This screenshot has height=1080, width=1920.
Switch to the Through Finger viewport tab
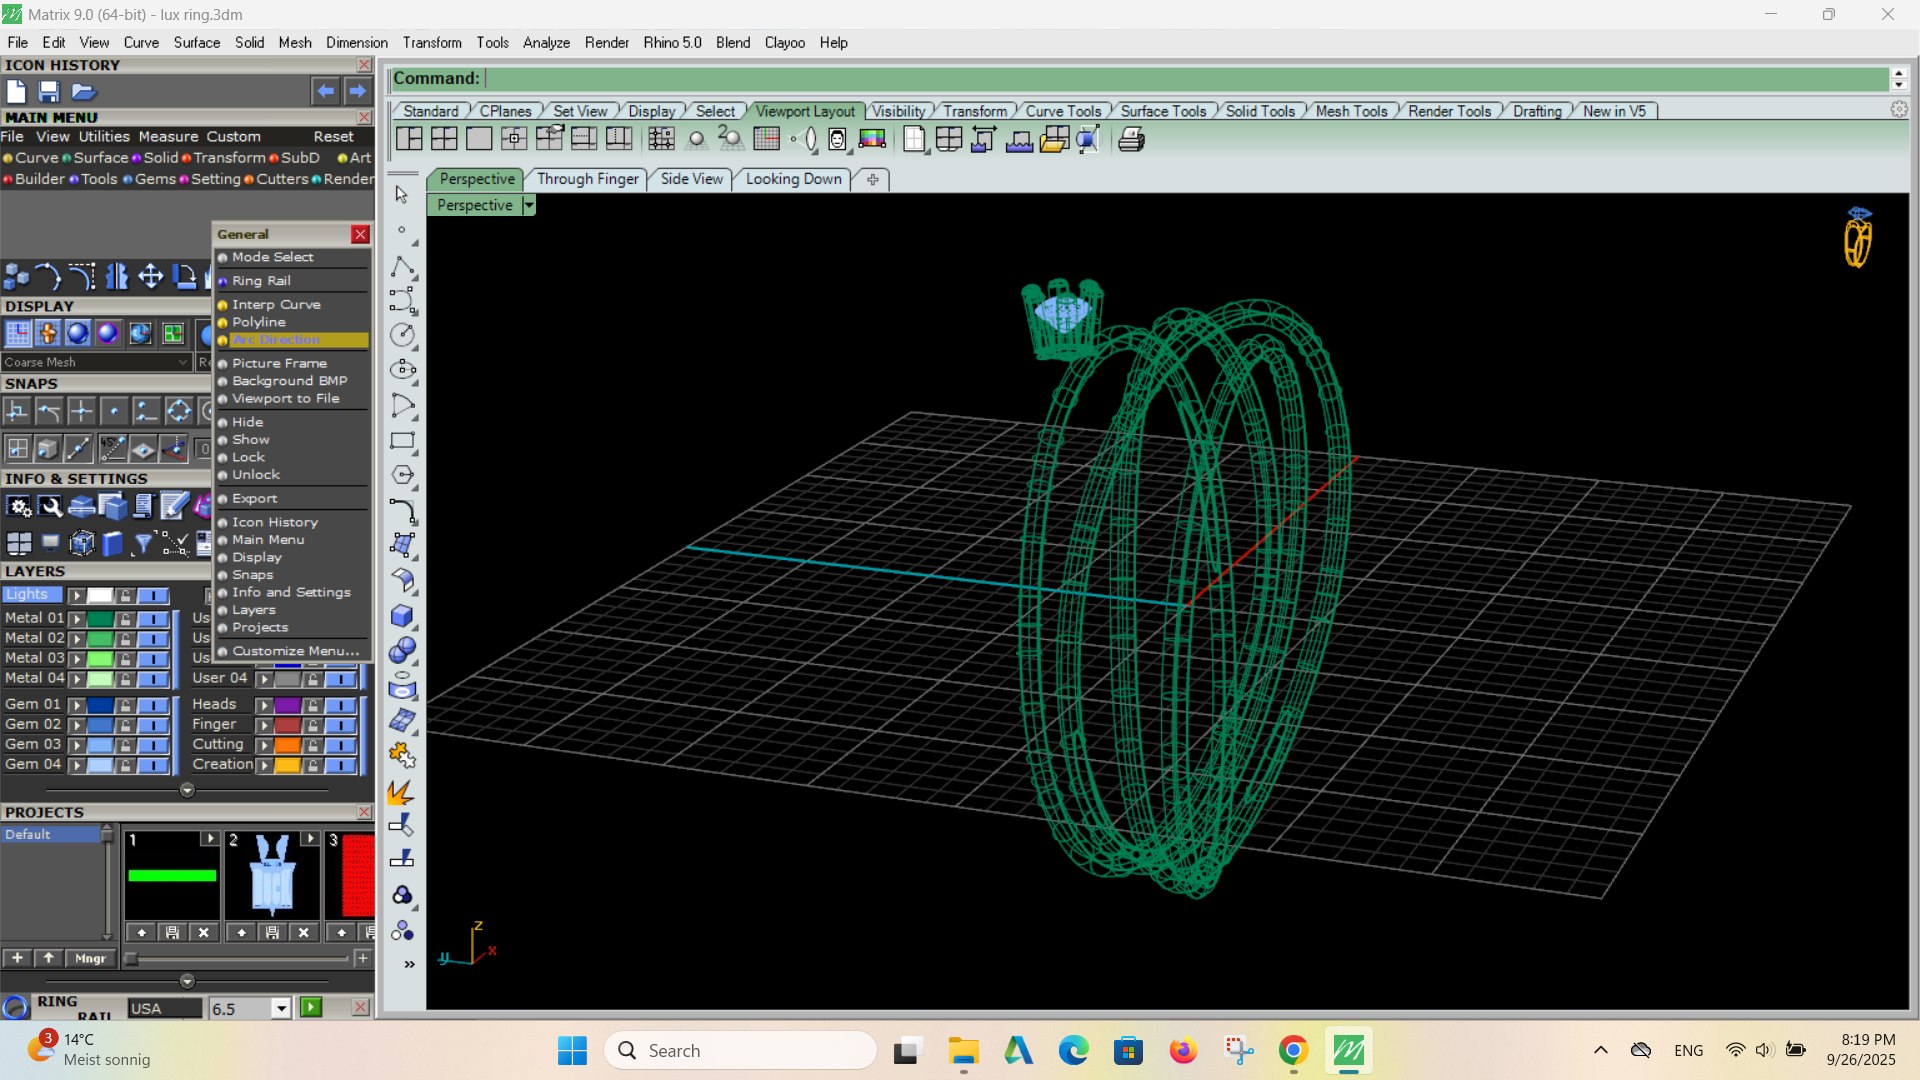(x=587, y=179)
